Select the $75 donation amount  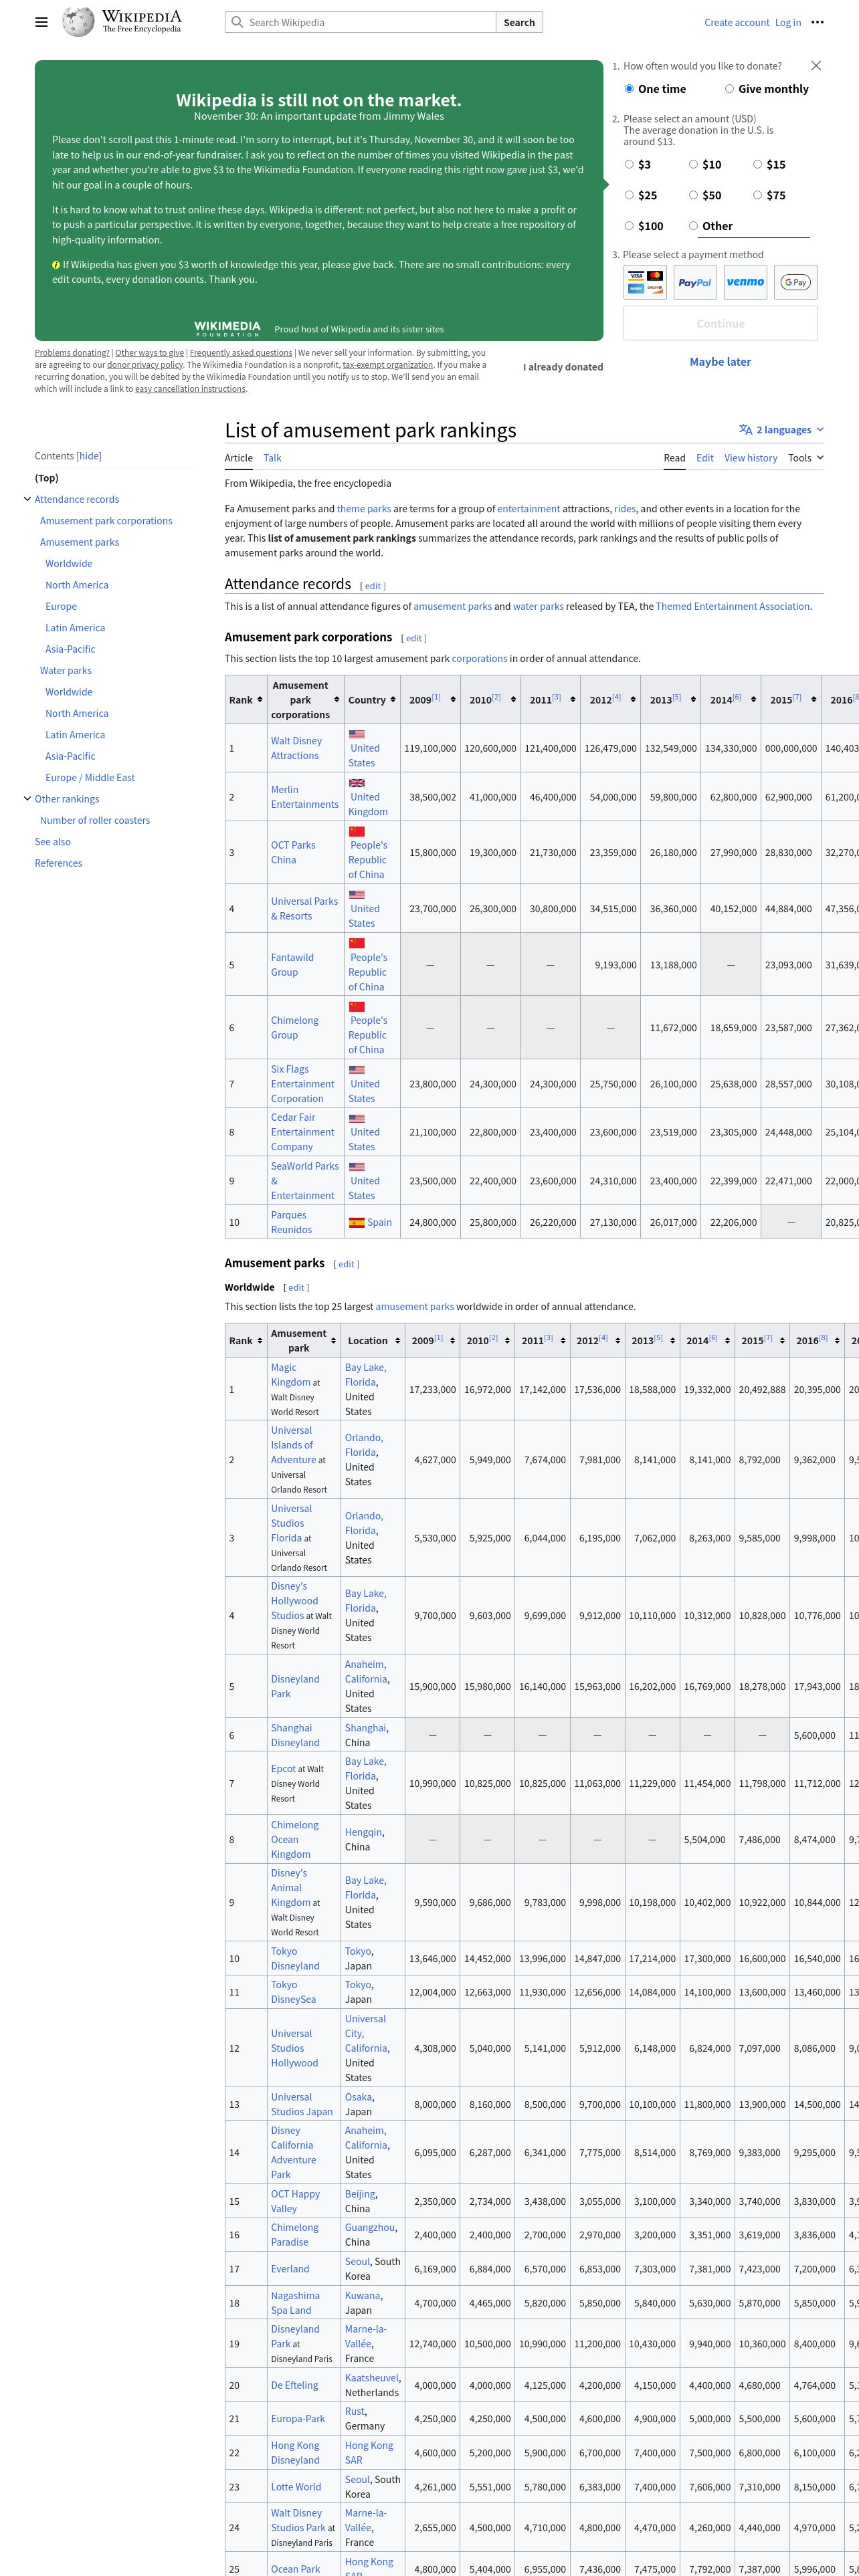757,195
